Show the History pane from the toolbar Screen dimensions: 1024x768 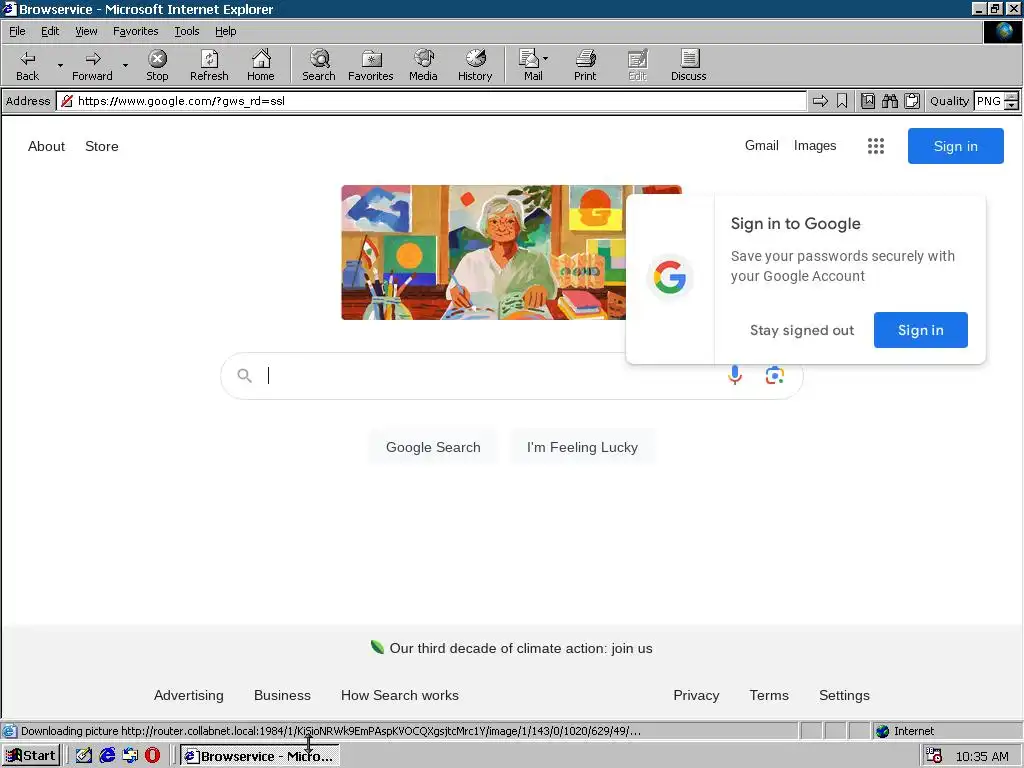click(x=475, y=65)
